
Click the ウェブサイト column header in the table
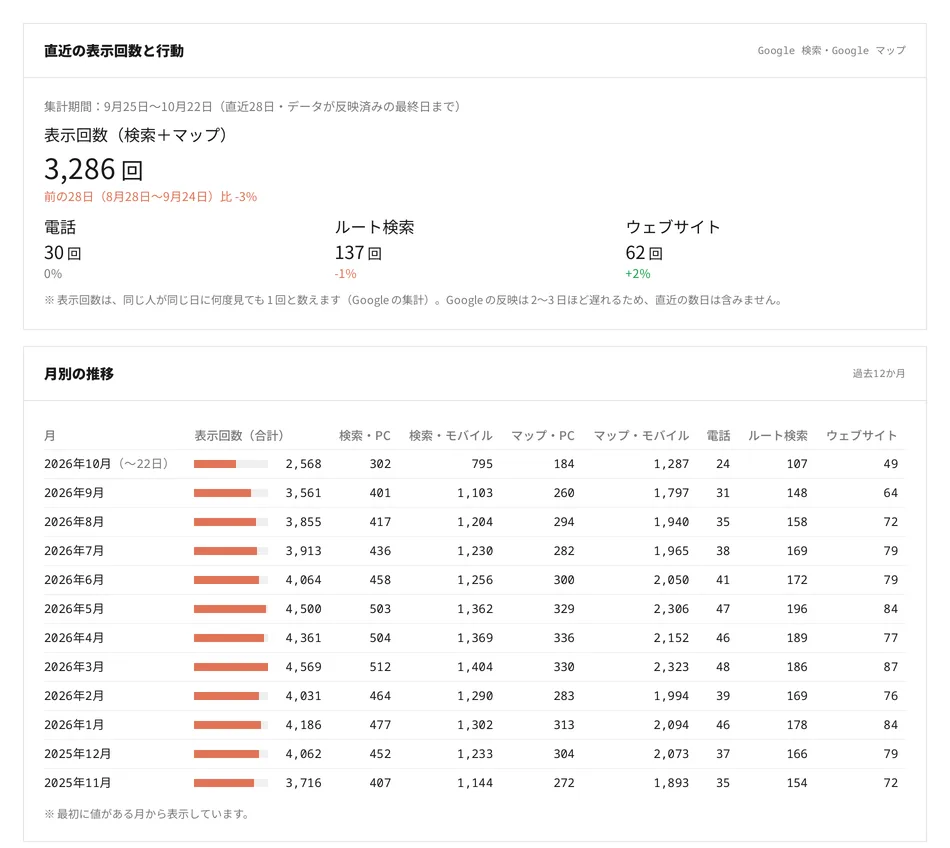(x=861, y=436)
